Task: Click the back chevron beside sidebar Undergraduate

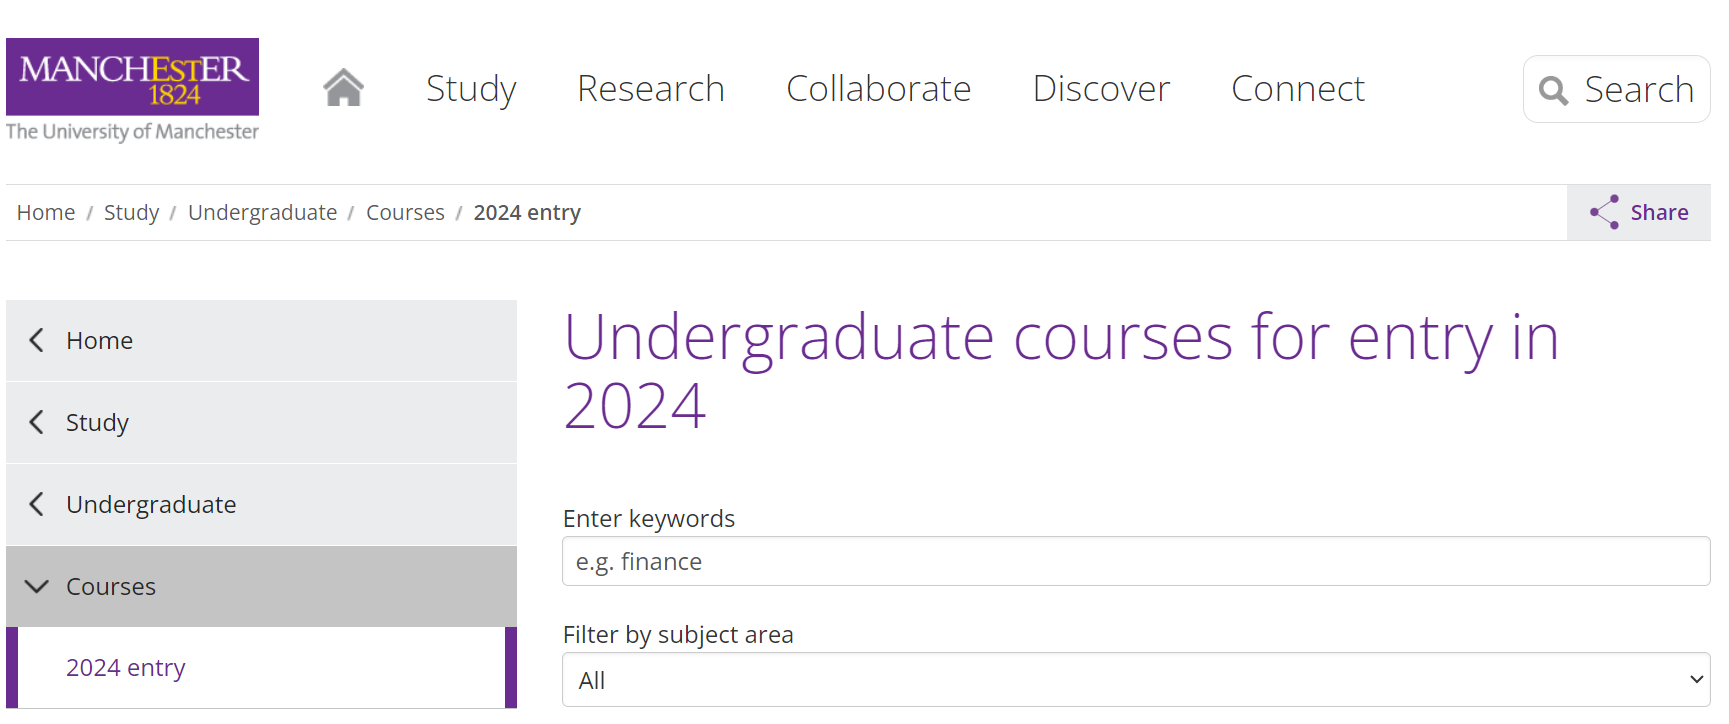Action: [37, 504]
